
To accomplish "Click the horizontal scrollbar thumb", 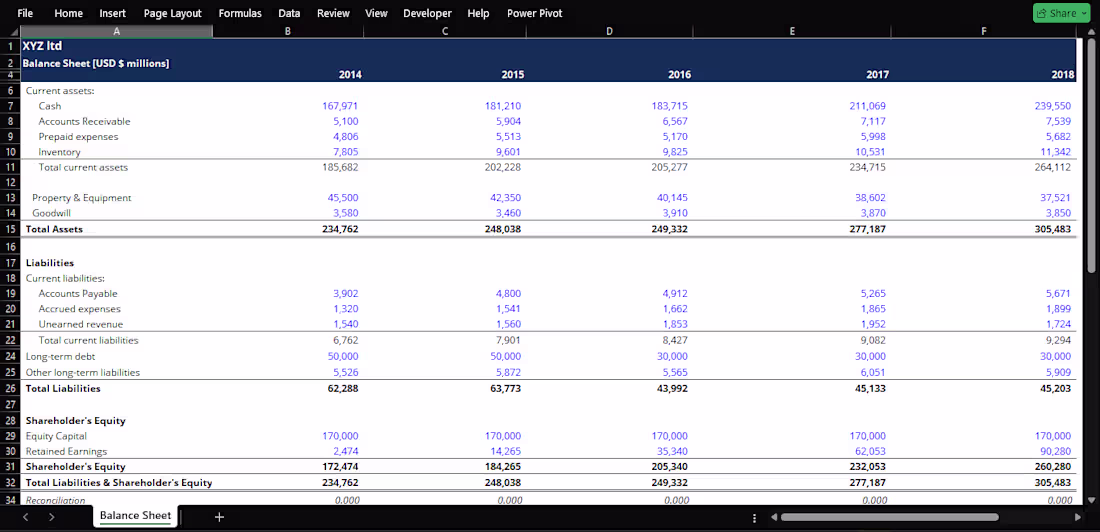I will [889, 517].
